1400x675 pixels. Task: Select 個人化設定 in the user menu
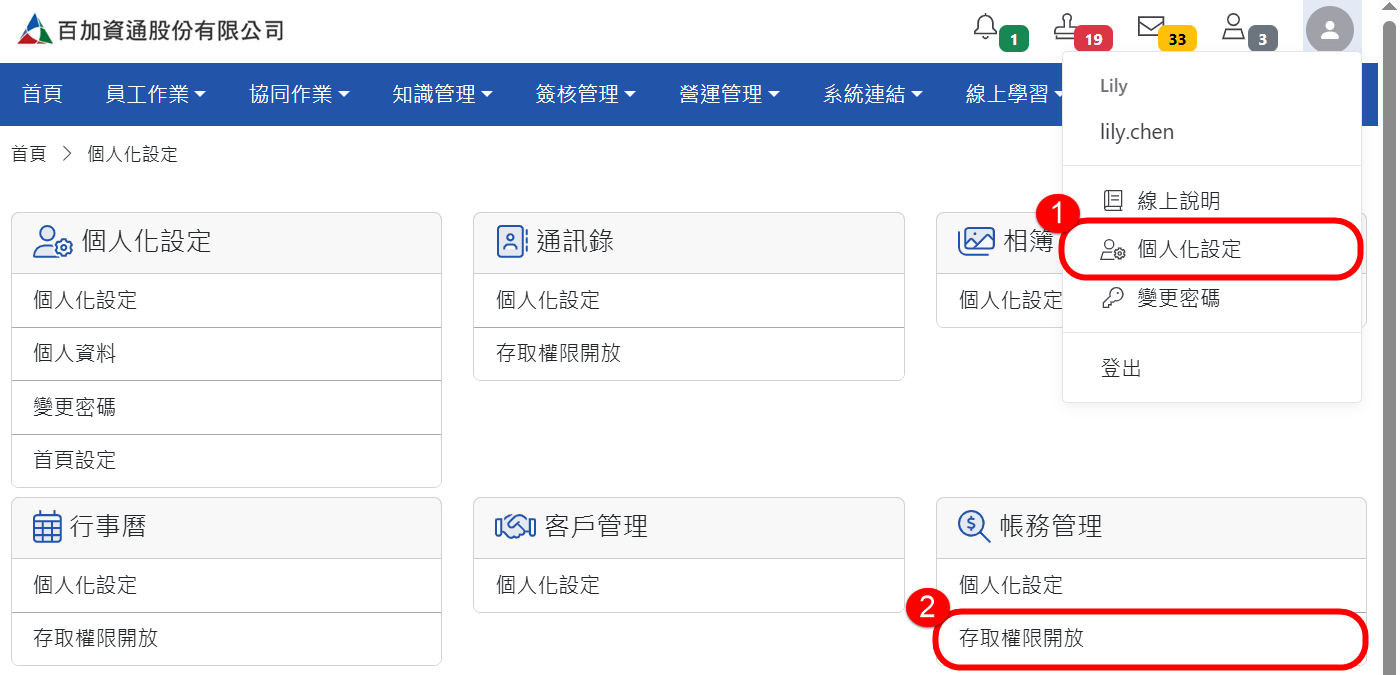tap(1212, 250)
